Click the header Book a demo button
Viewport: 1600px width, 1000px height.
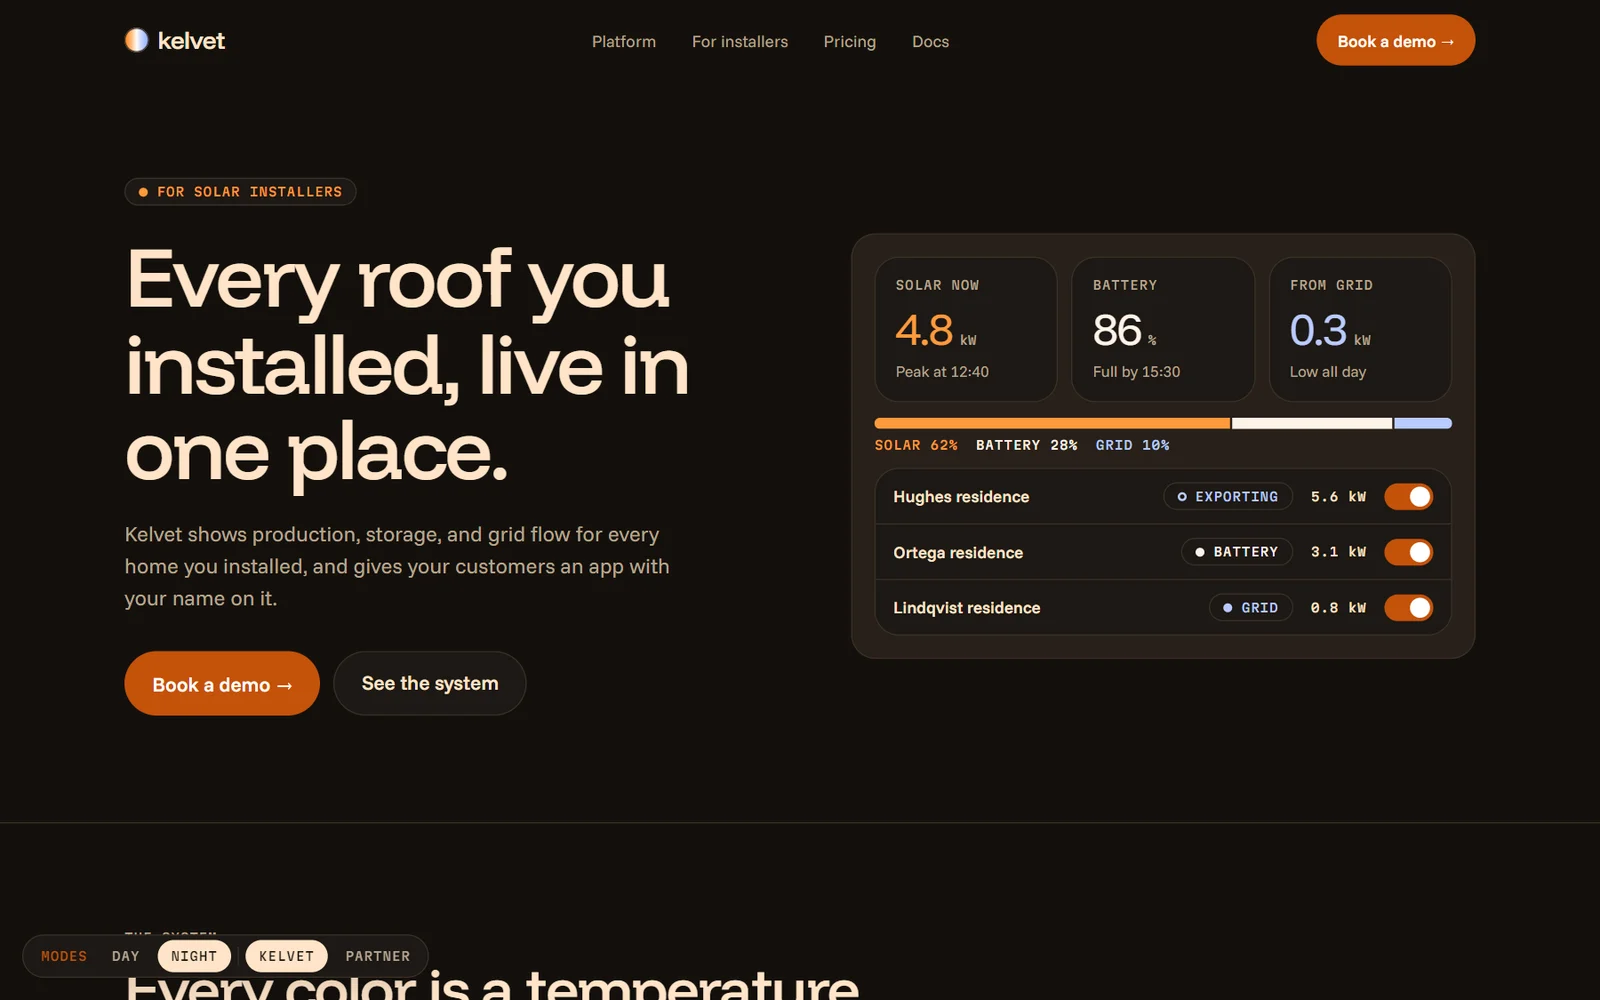click(1395, 40)
